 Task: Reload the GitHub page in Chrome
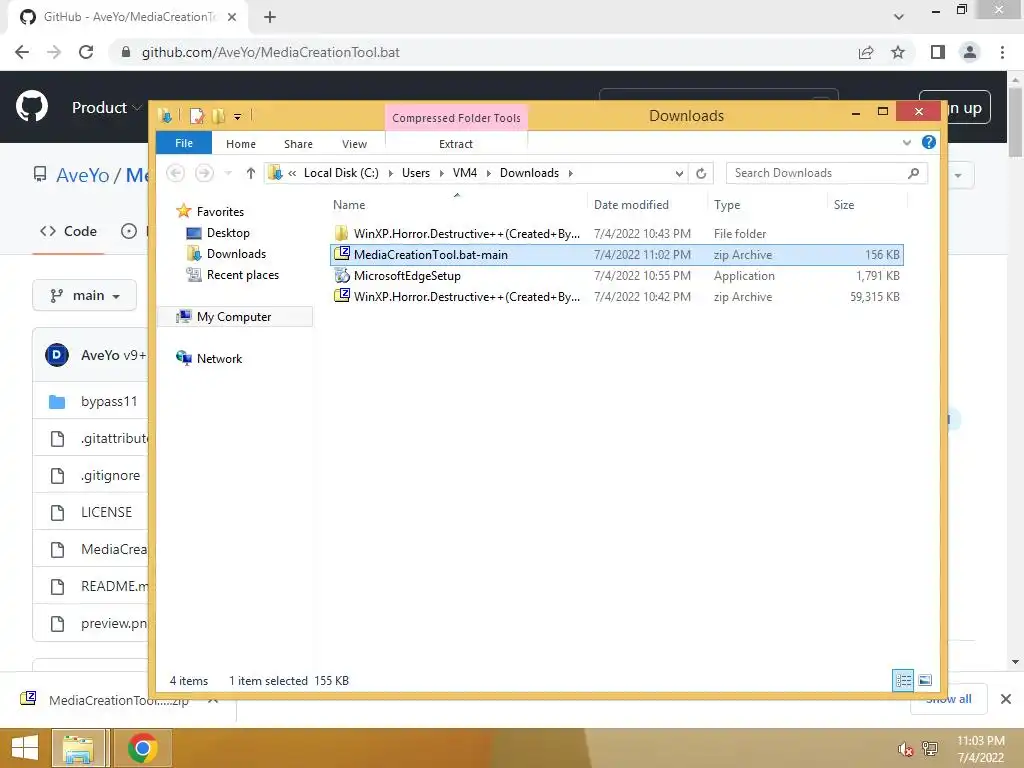click(x=86, y=52)
